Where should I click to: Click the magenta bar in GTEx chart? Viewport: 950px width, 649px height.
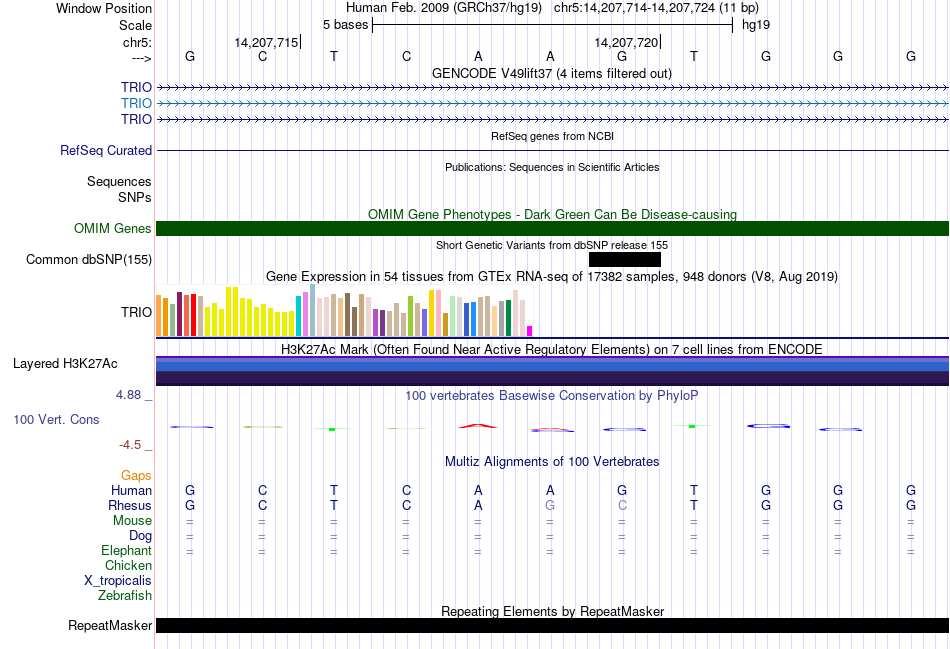[530, 331]
